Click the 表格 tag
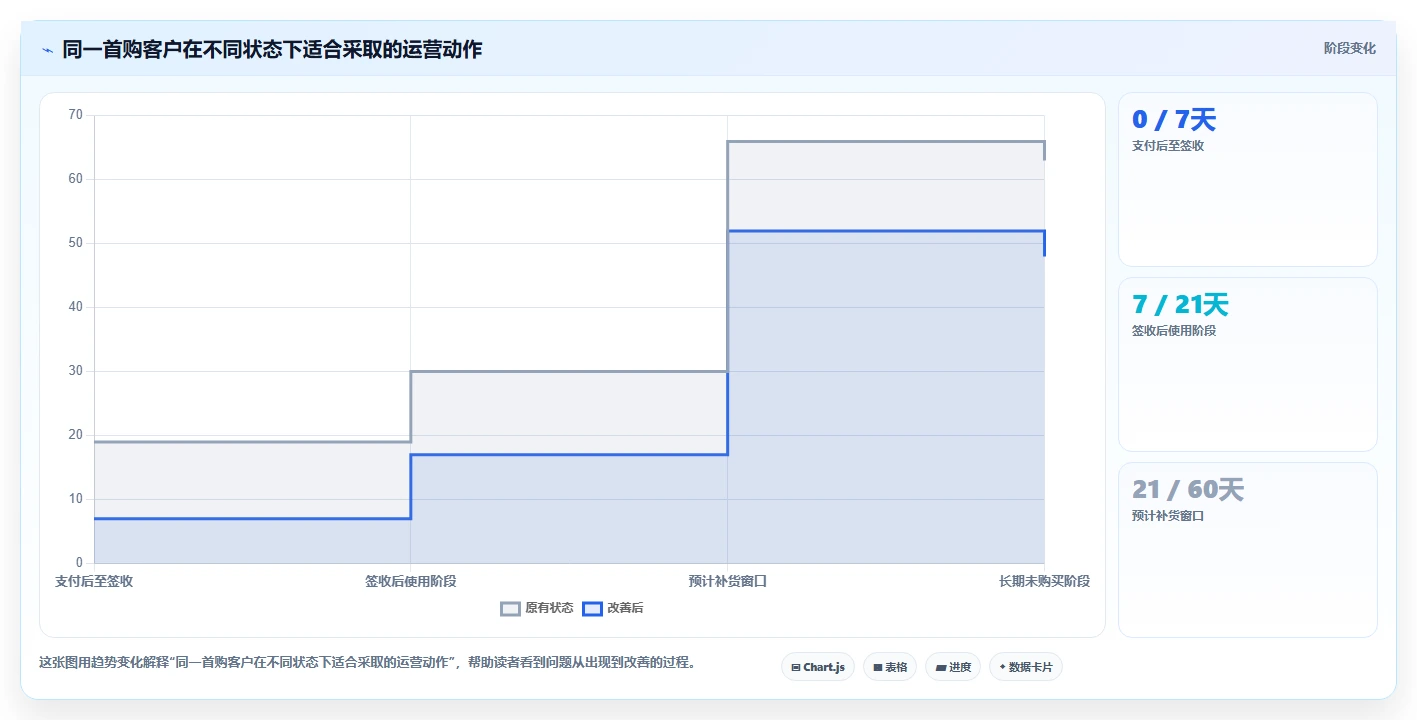1417x720 pixels. 889,667
